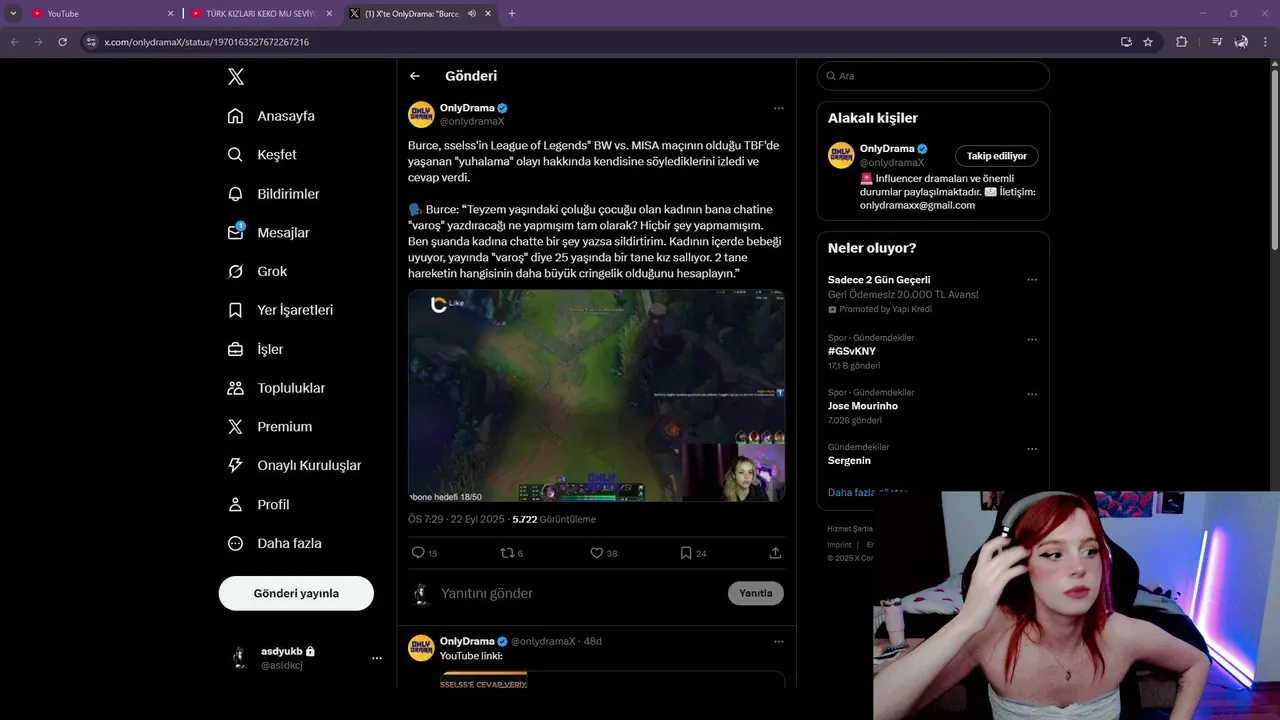Click Yanıtını gönder reply field
The width and height of the screenshot is (1280, 720).
[580, 593]
